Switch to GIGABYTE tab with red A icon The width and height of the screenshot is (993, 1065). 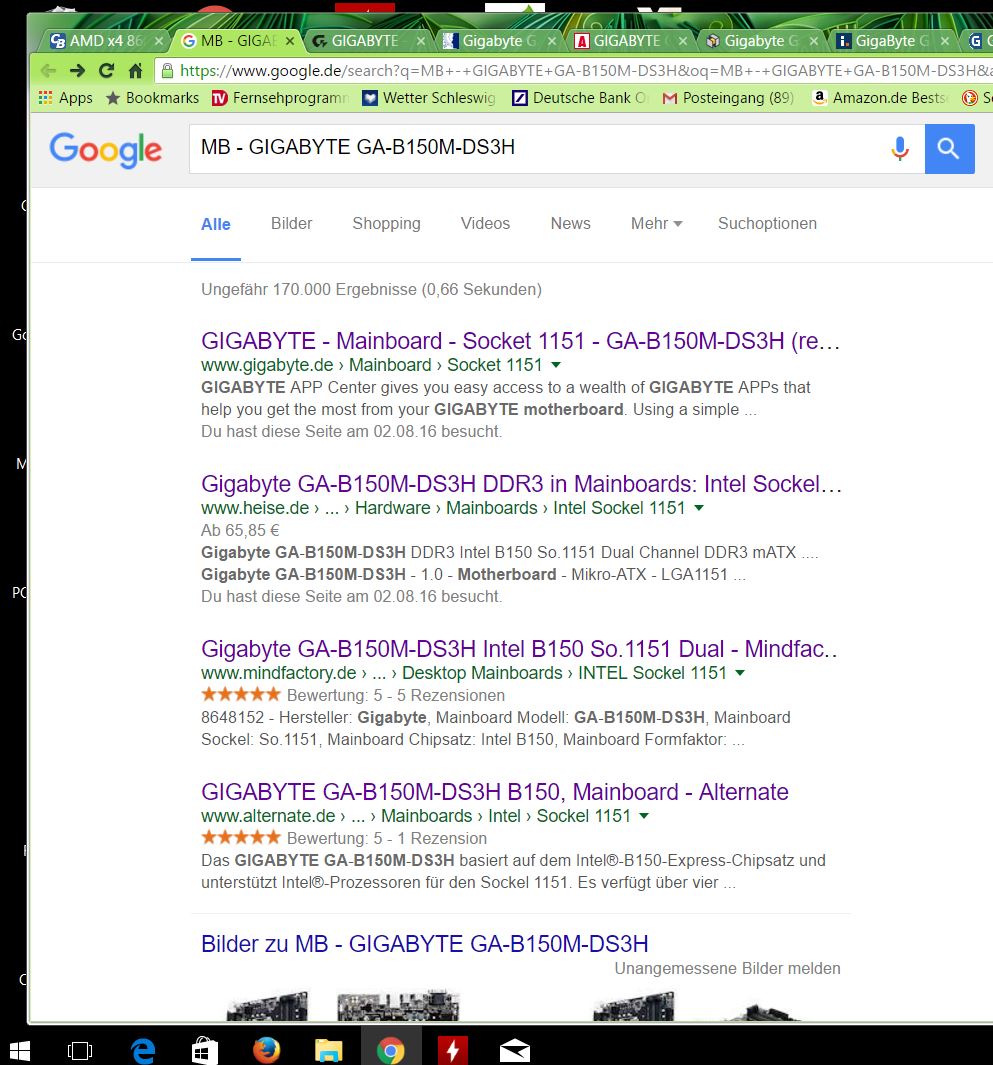(628, 41)
